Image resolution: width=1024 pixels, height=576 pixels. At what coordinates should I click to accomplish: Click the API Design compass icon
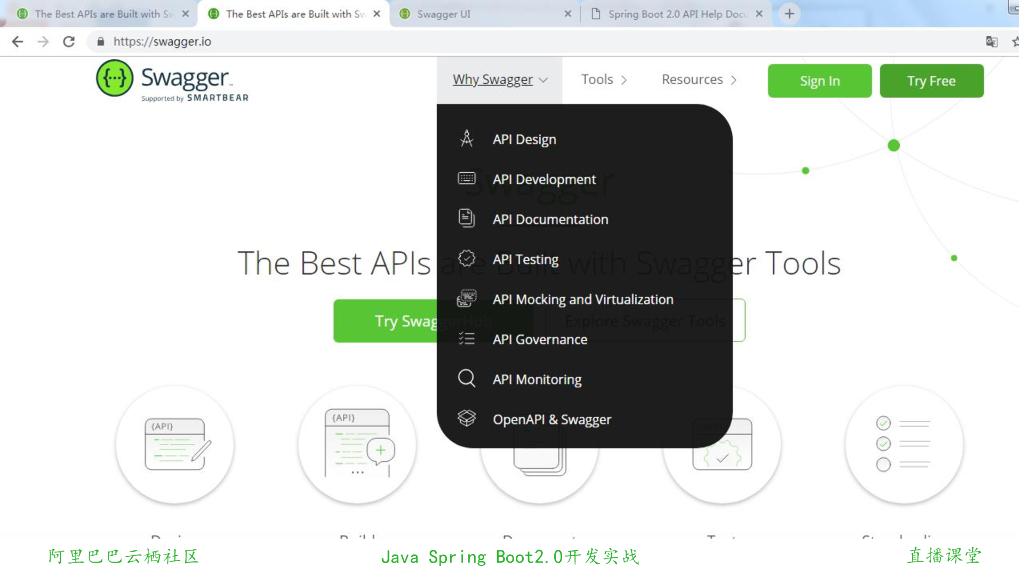[466, 138]
